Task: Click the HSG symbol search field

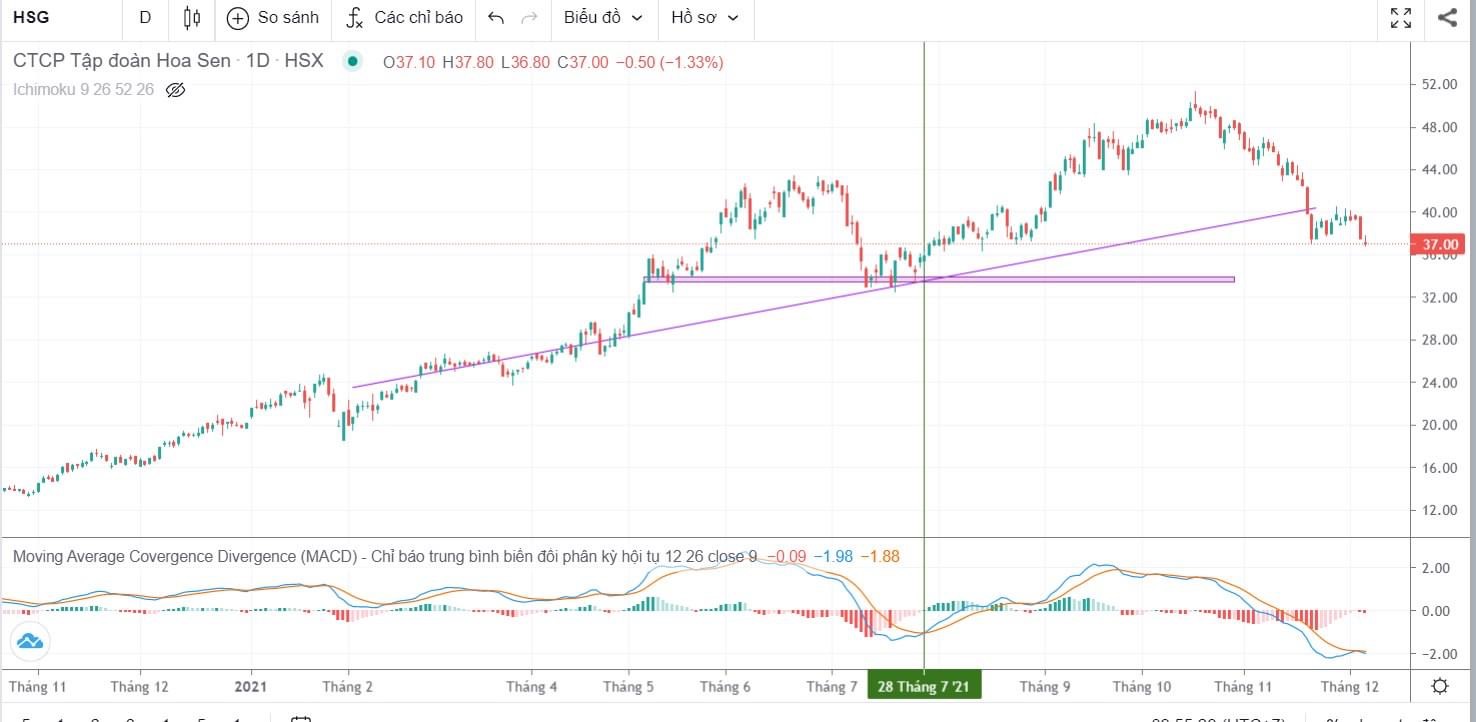Action: (x=60, y=18)
